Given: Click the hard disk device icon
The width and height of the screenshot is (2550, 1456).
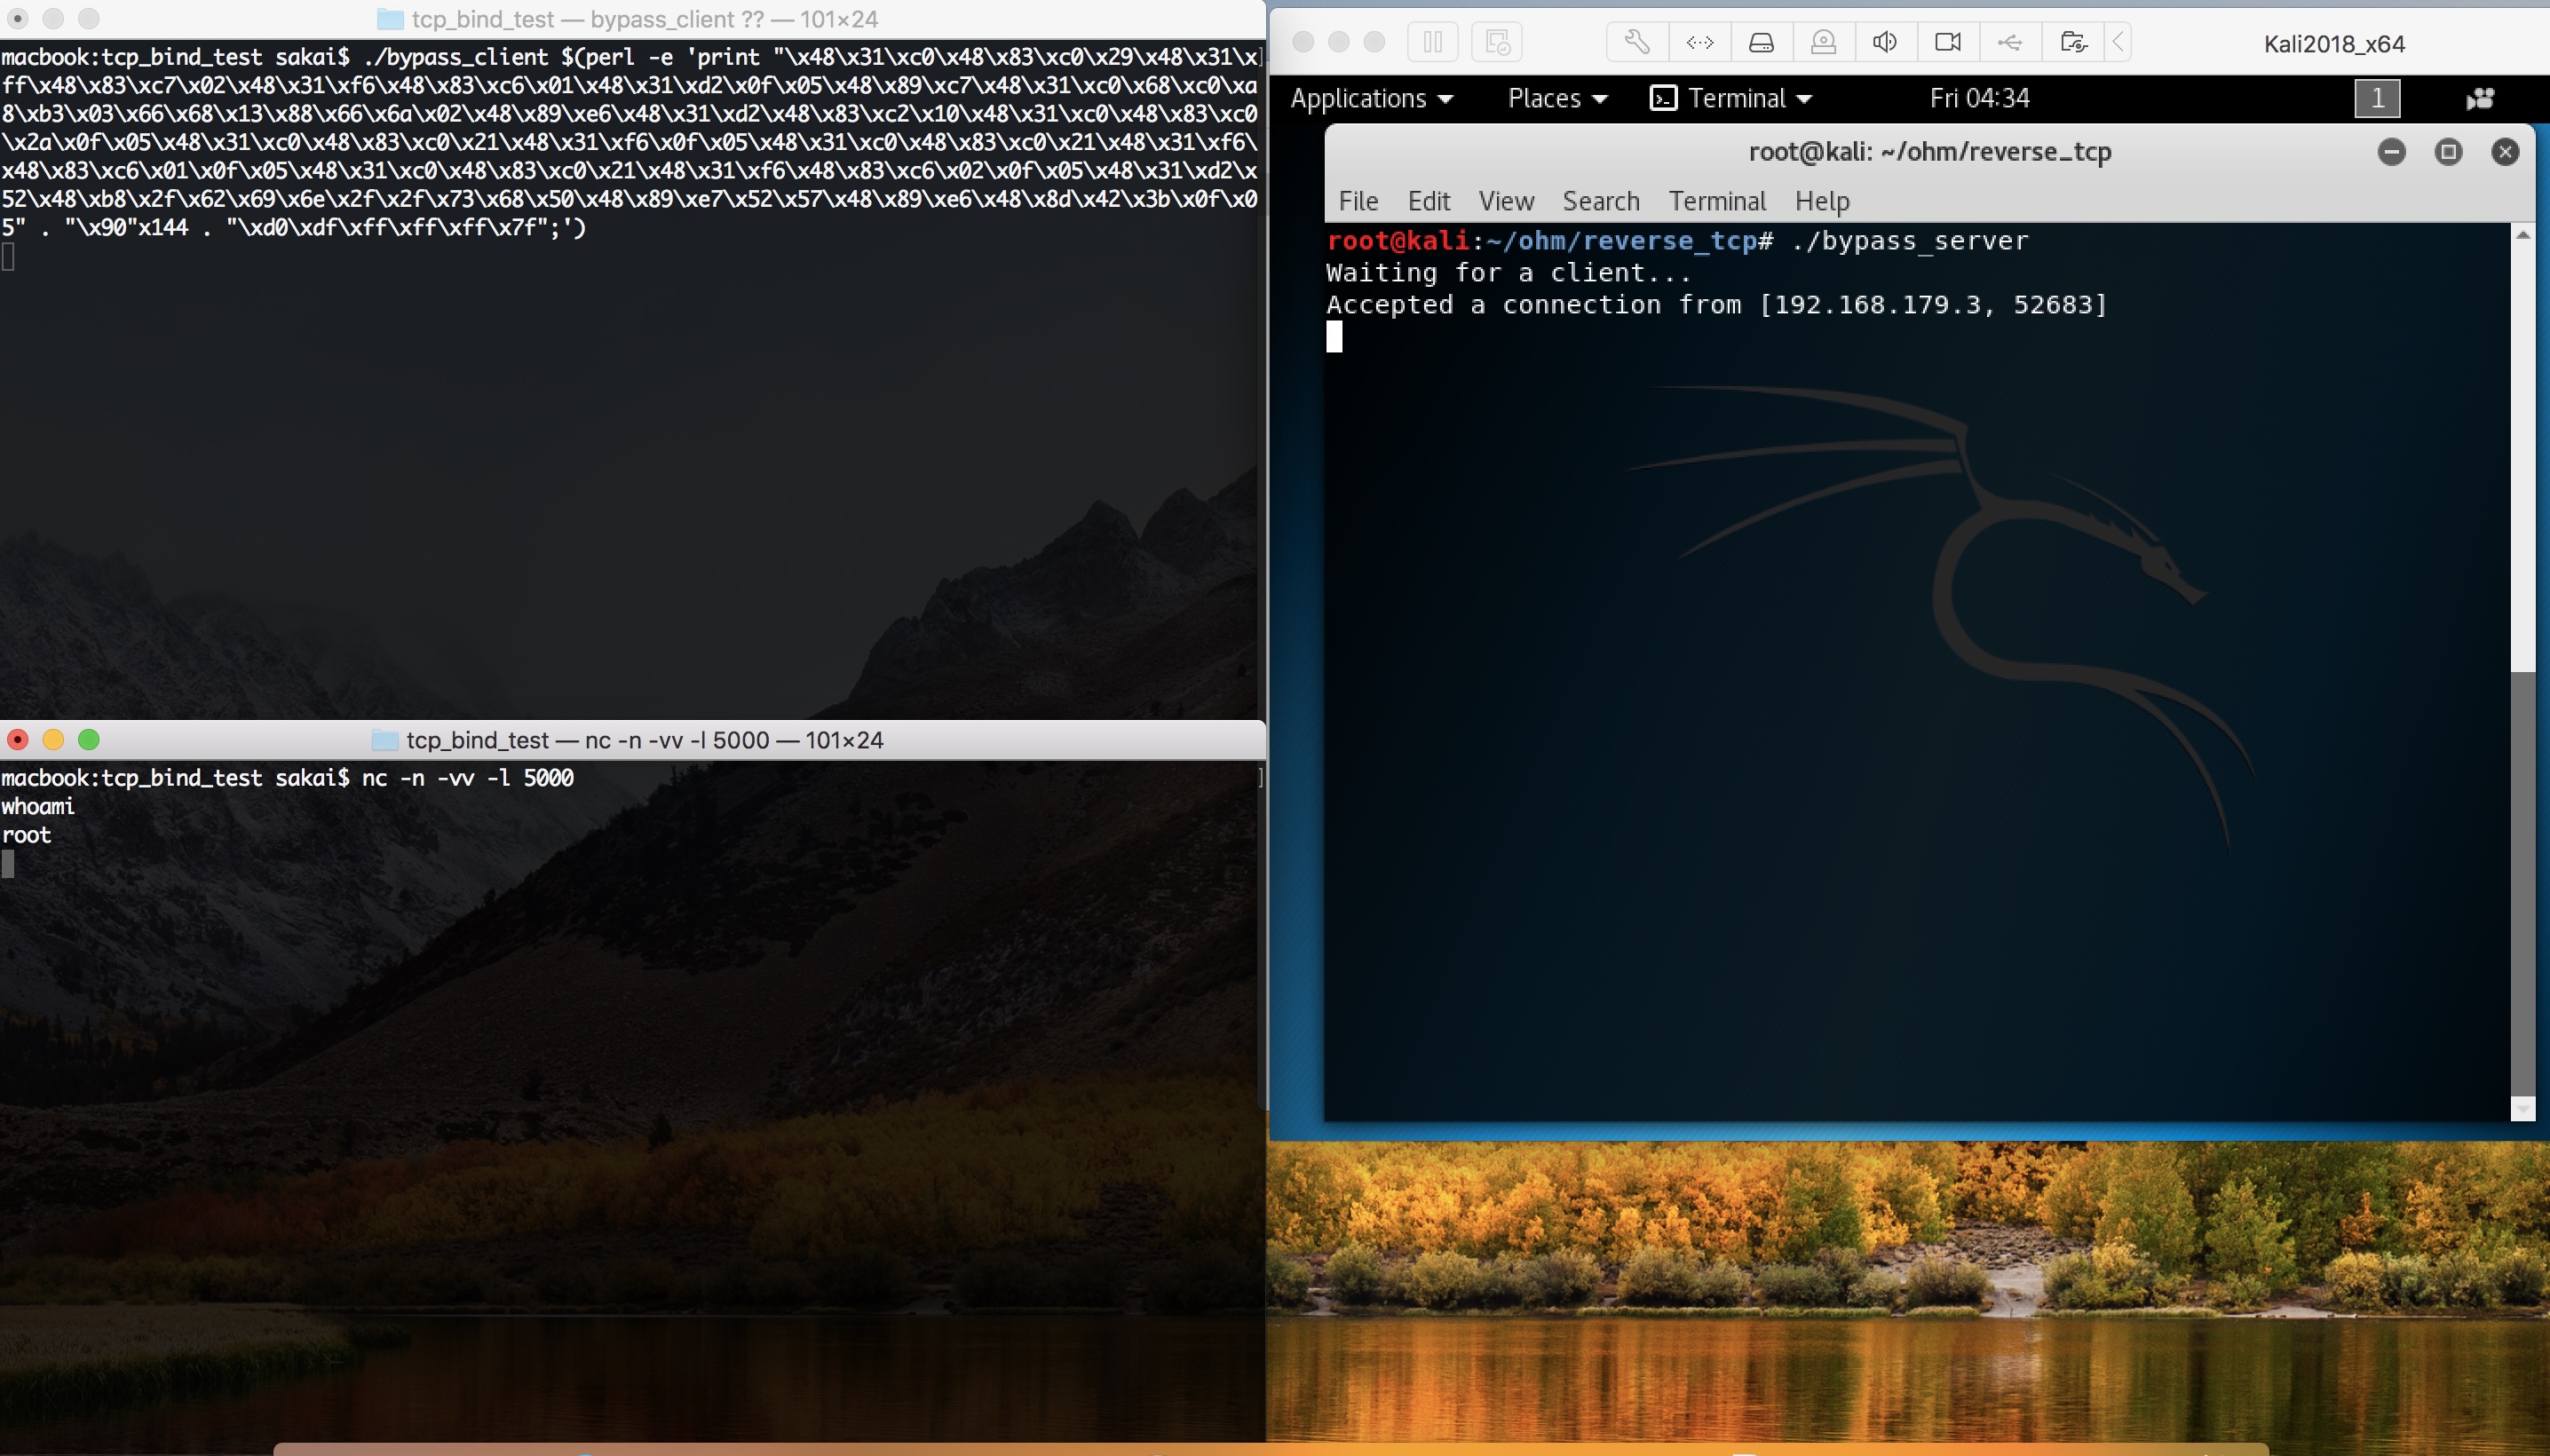Looking at the screenshot, I should pos(1760,42).
